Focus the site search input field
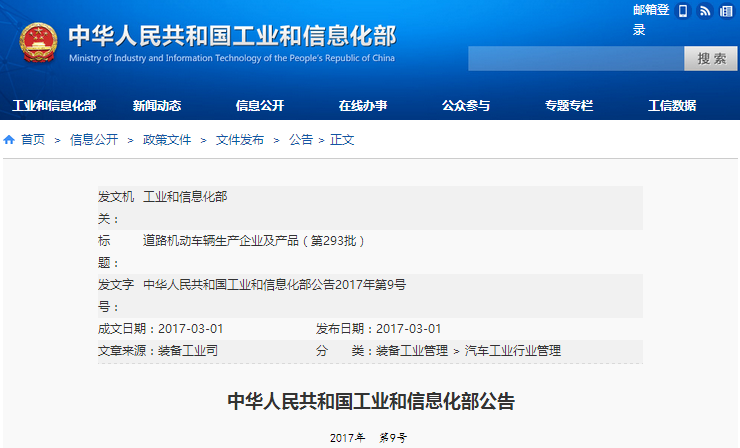 574,58
